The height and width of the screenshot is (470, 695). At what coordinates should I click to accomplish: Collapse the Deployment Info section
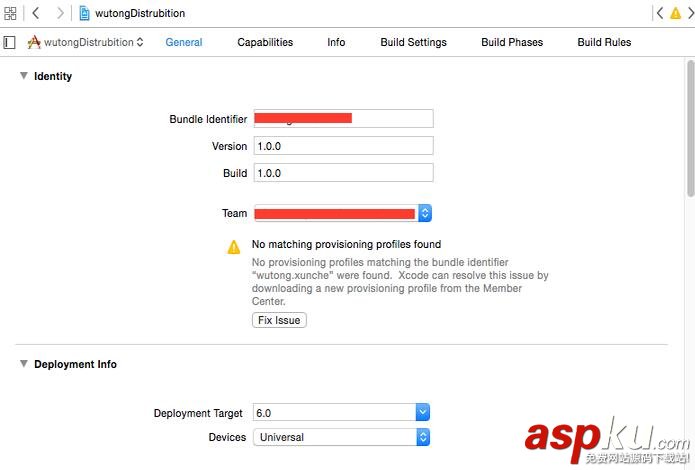23,364
